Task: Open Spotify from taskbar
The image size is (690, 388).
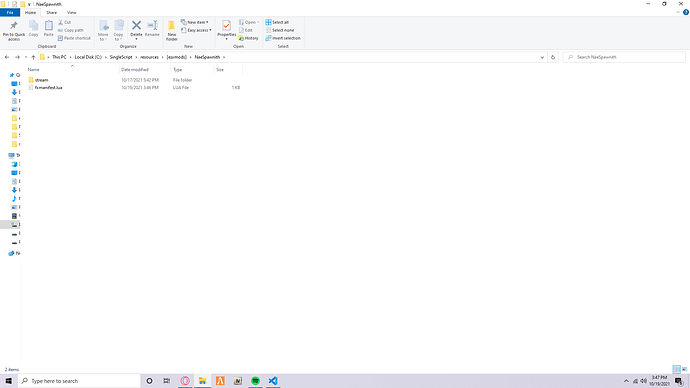Action: (255, 381)
